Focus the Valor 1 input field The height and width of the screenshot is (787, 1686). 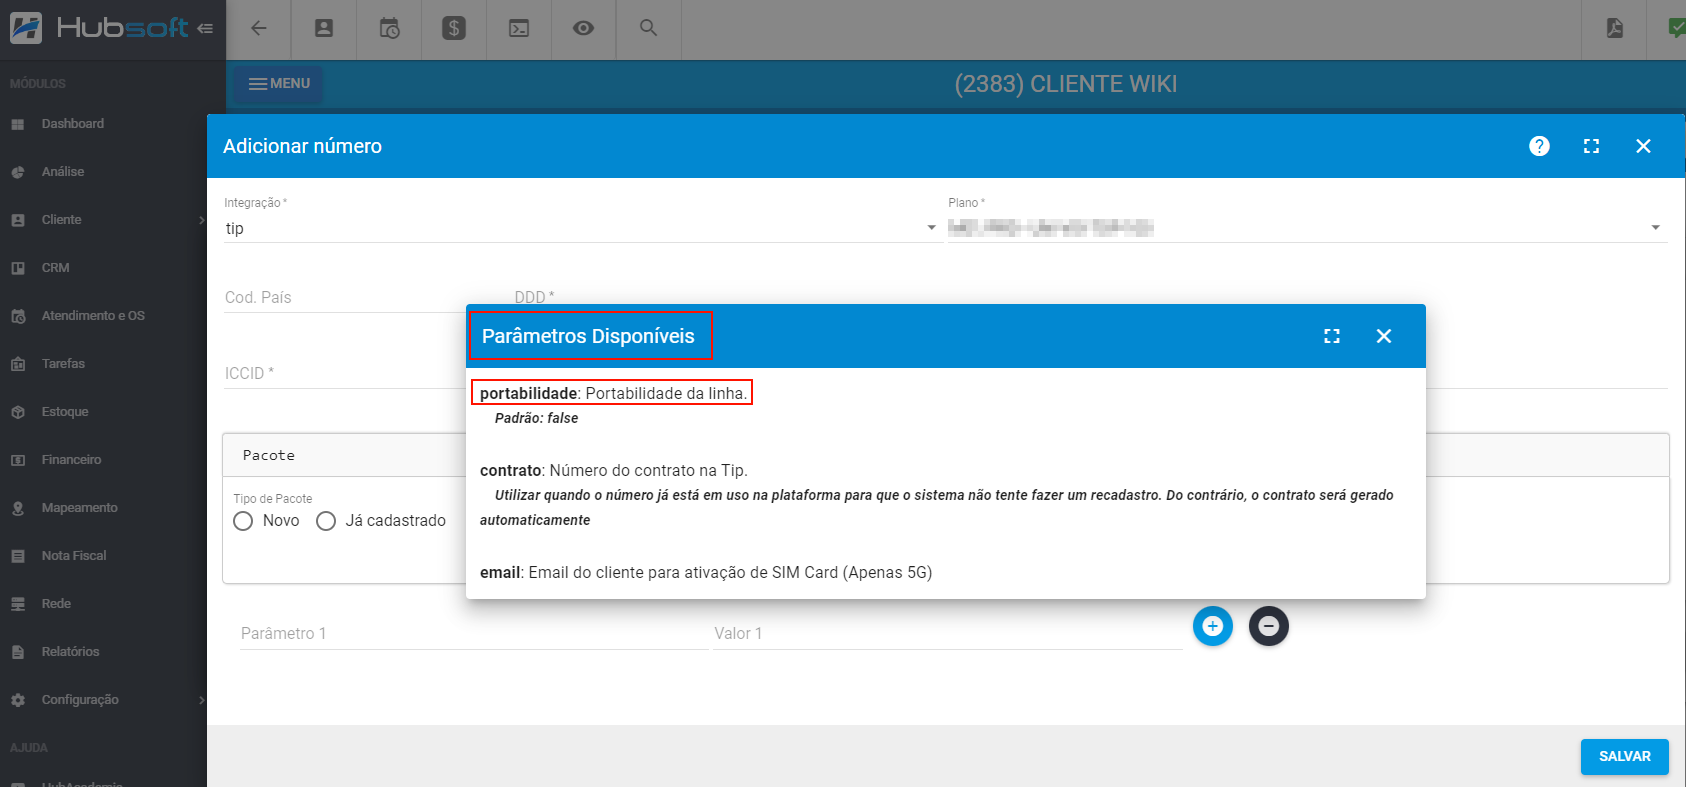tap(948, 634)
